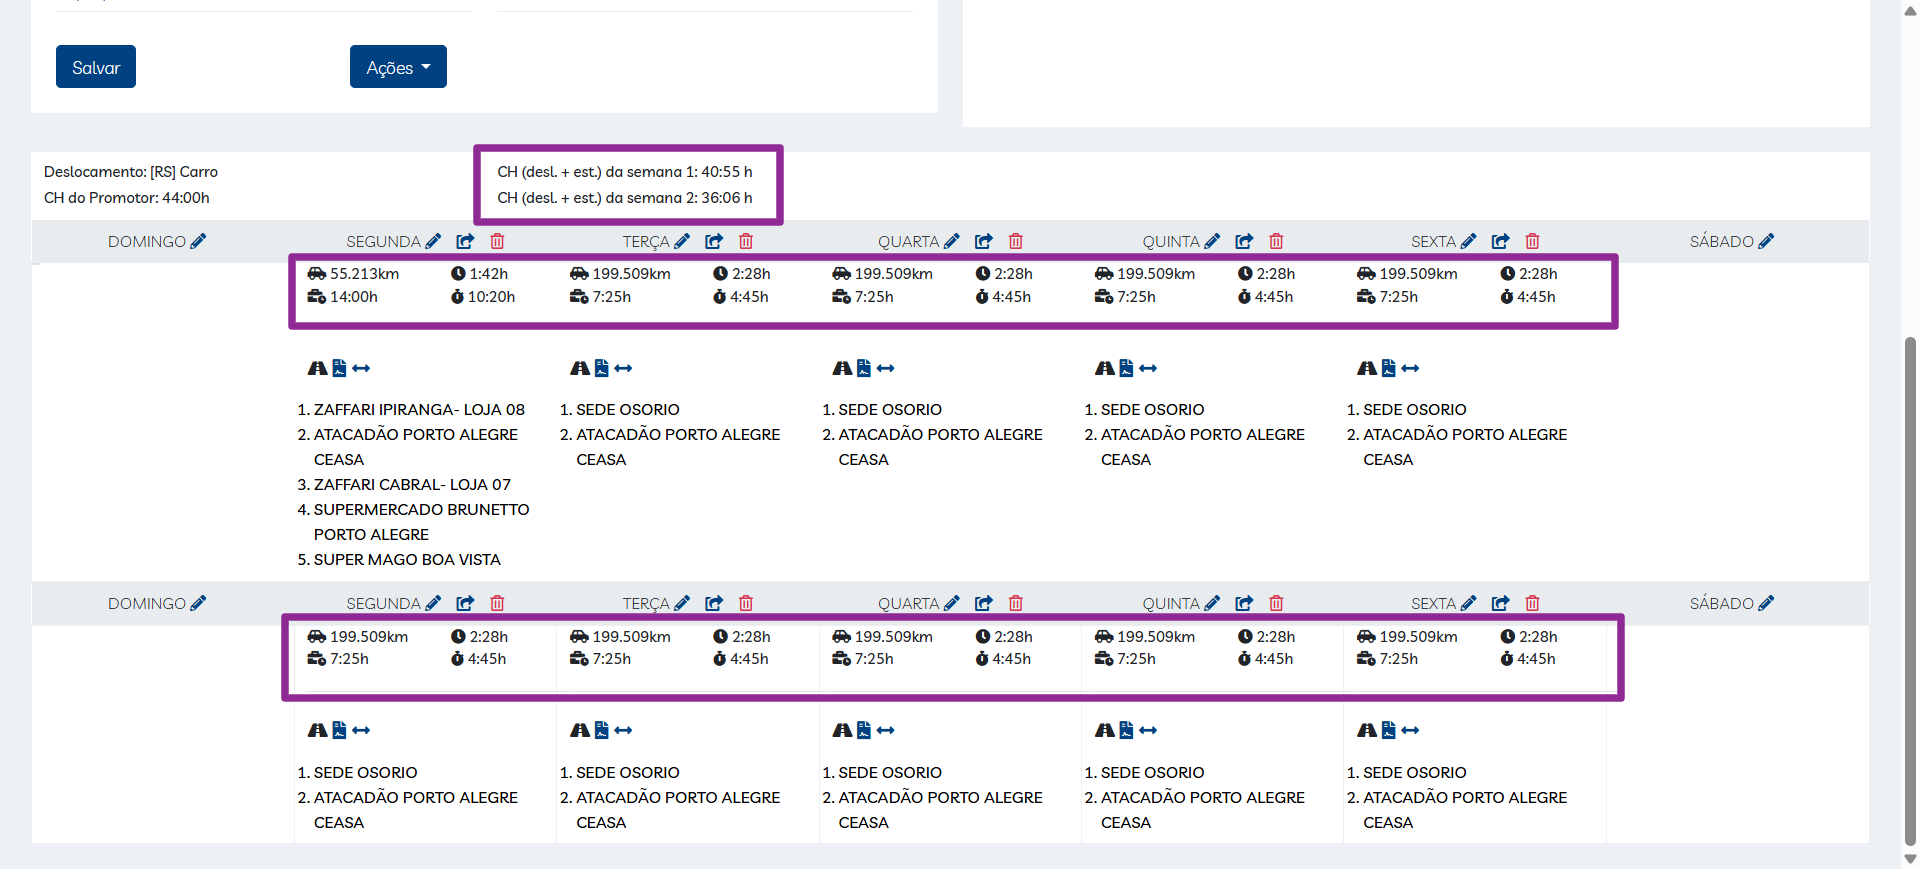Click swap arrows icon under second week's SEXTA
Screen dimensions: 1920x869
point(1410,730)
